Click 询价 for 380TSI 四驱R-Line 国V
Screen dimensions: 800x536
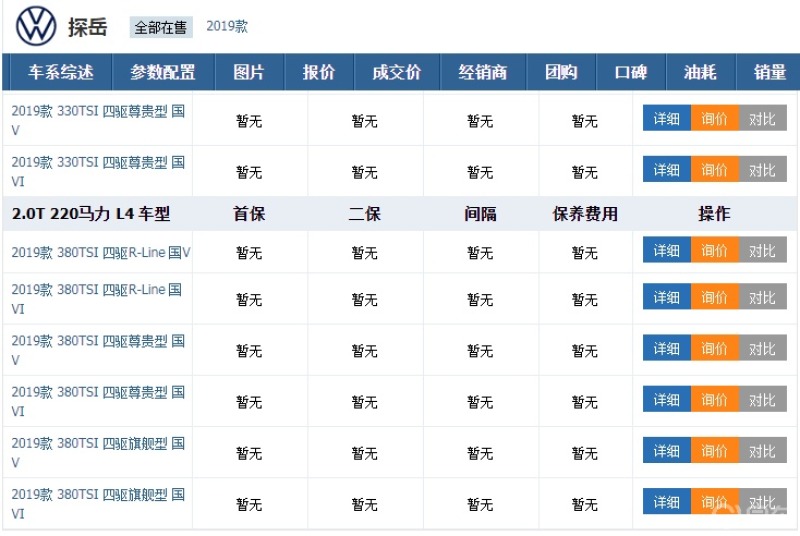click(x=714, y=250)
